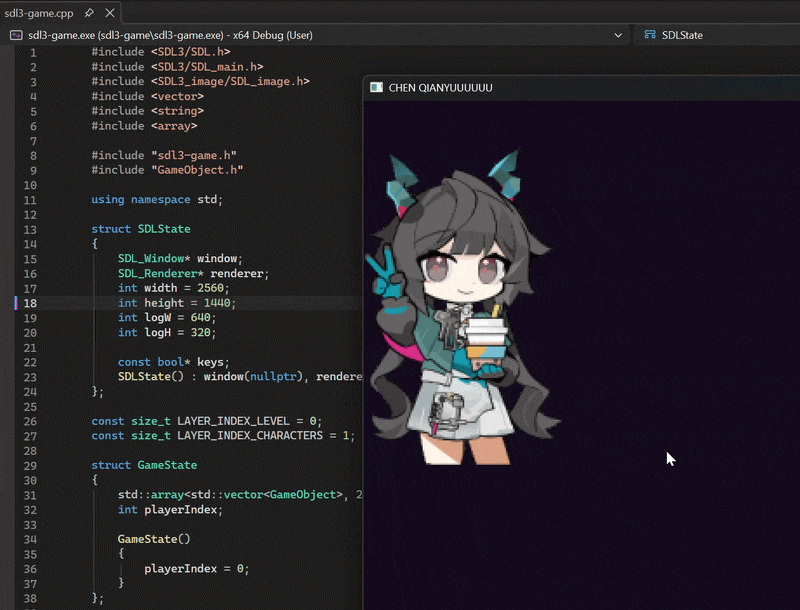Click the pin icon on sdl3-game.cpp tab
The image size is (800, 610).
pyautogui.click(x=89, y=13)
